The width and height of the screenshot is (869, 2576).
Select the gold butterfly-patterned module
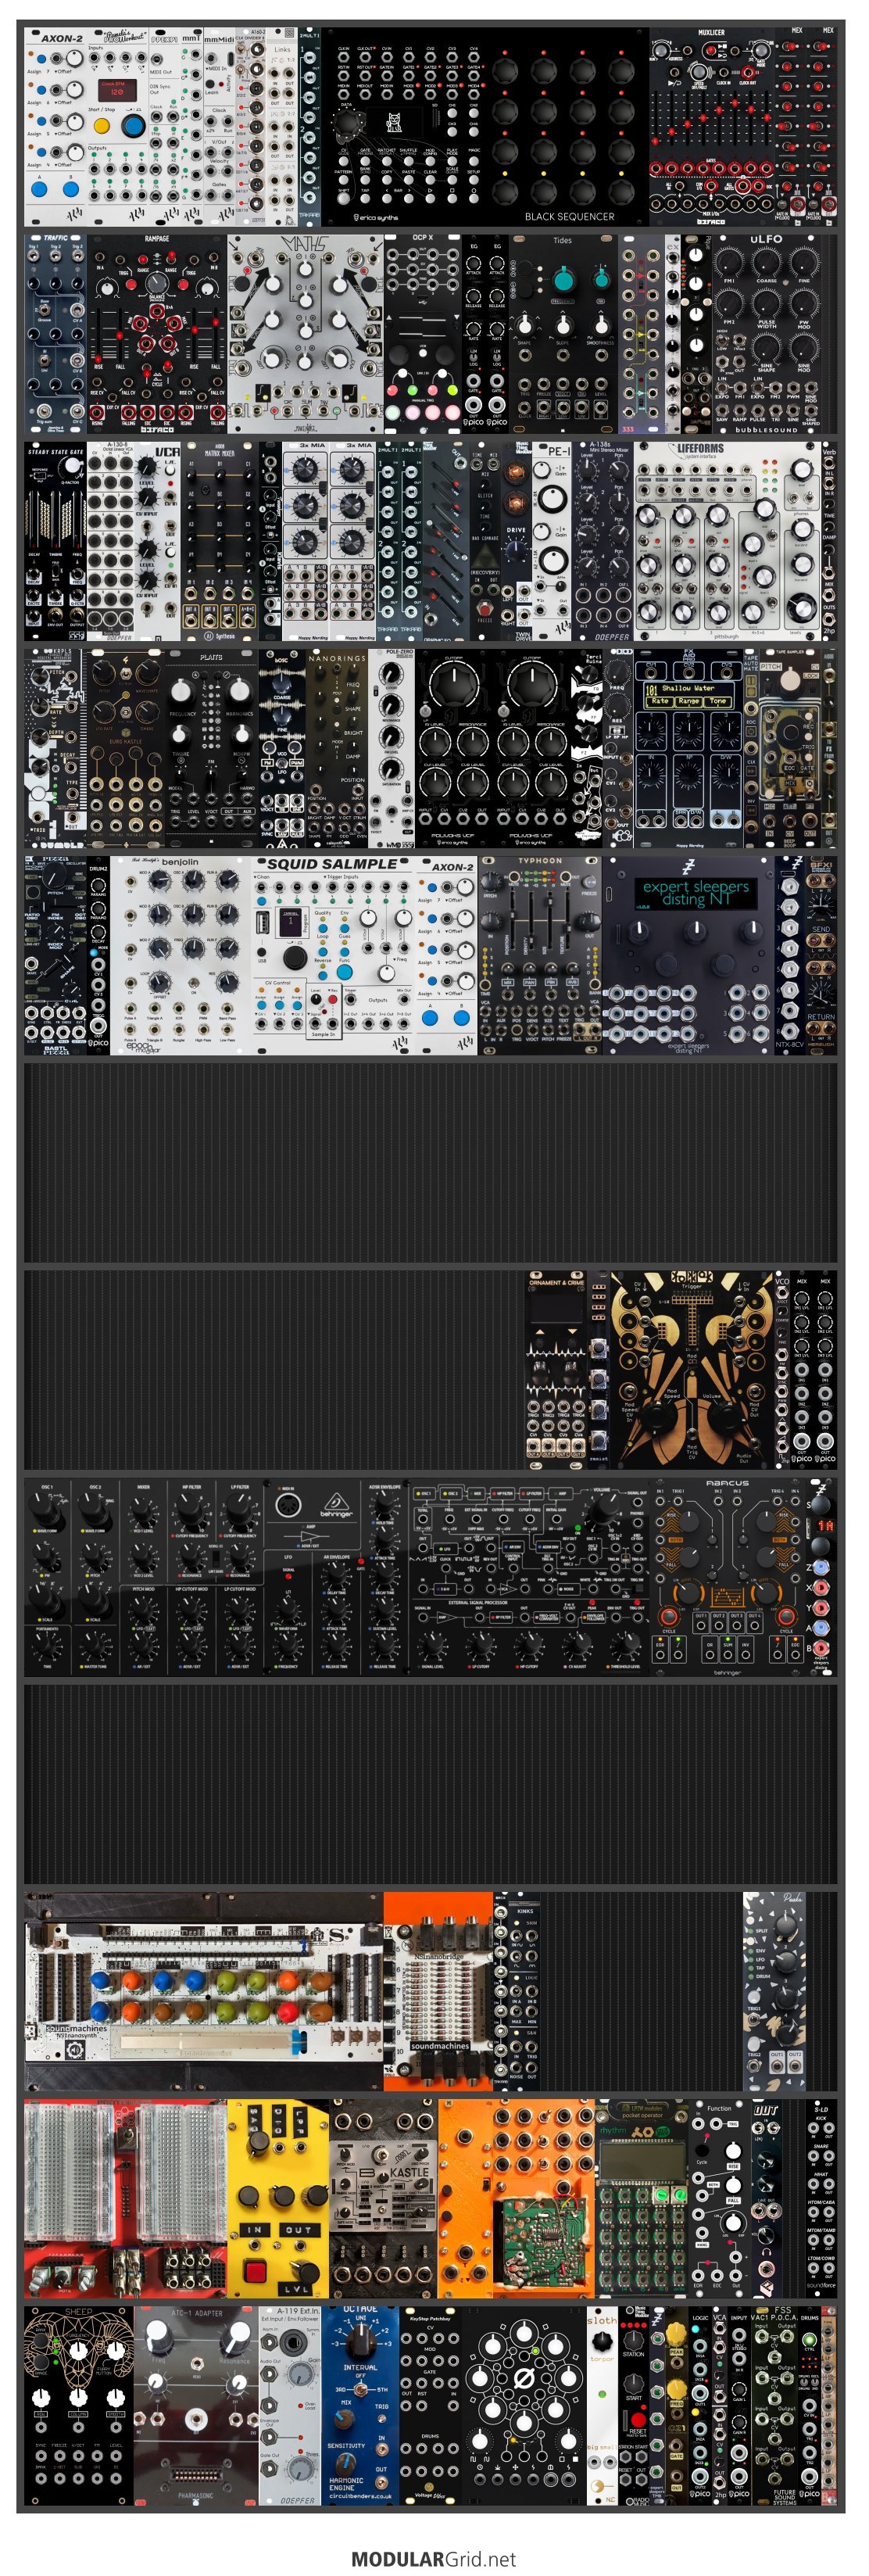pos(692,1368)
